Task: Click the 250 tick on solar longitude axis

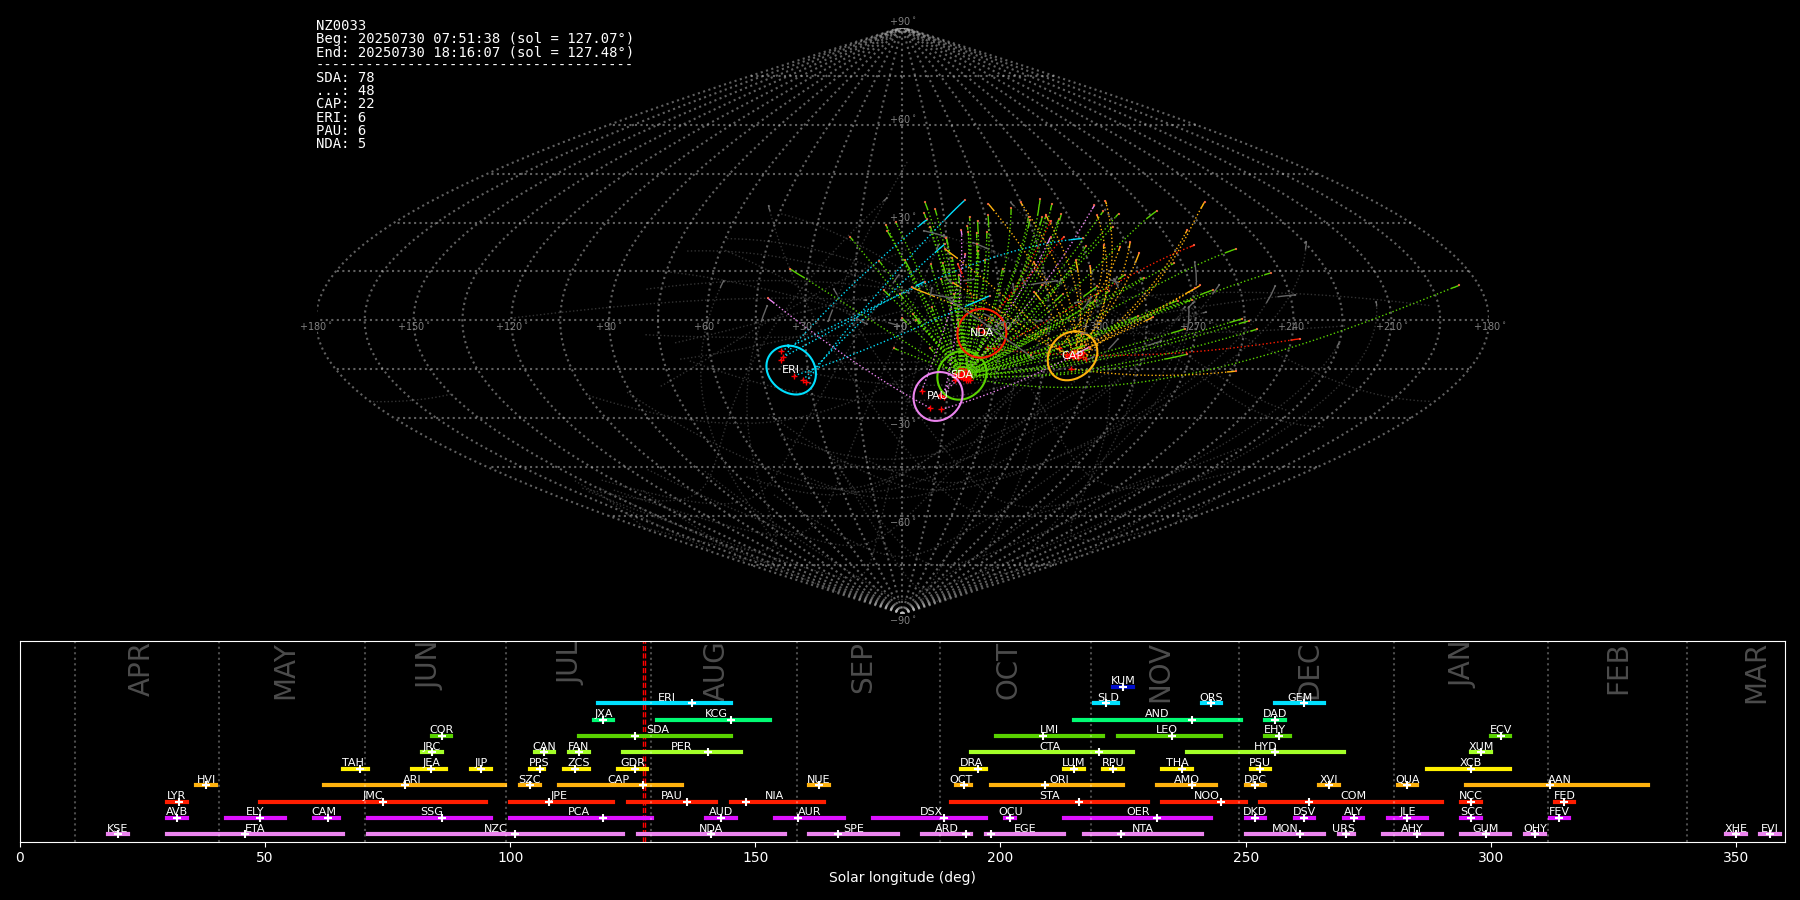Action: pos(1245,857)
